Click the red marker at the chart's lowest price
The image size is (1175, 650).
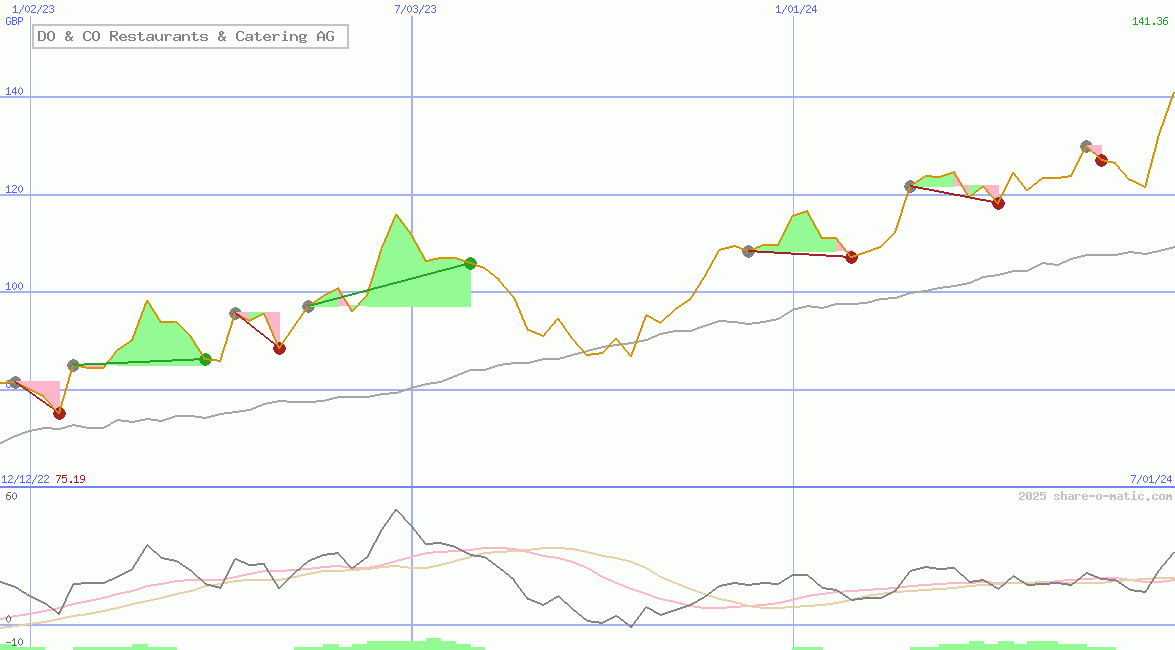coord(59,413)
